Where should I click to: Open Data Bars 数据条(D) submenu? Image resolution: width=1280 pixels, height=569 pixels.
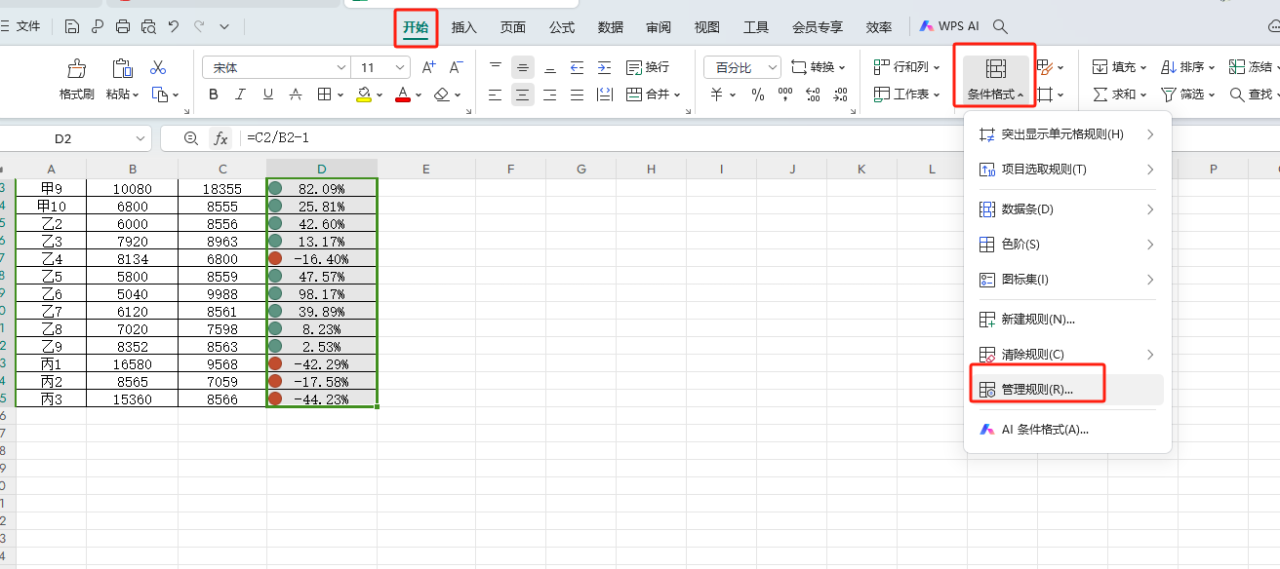coord(1067,209)
